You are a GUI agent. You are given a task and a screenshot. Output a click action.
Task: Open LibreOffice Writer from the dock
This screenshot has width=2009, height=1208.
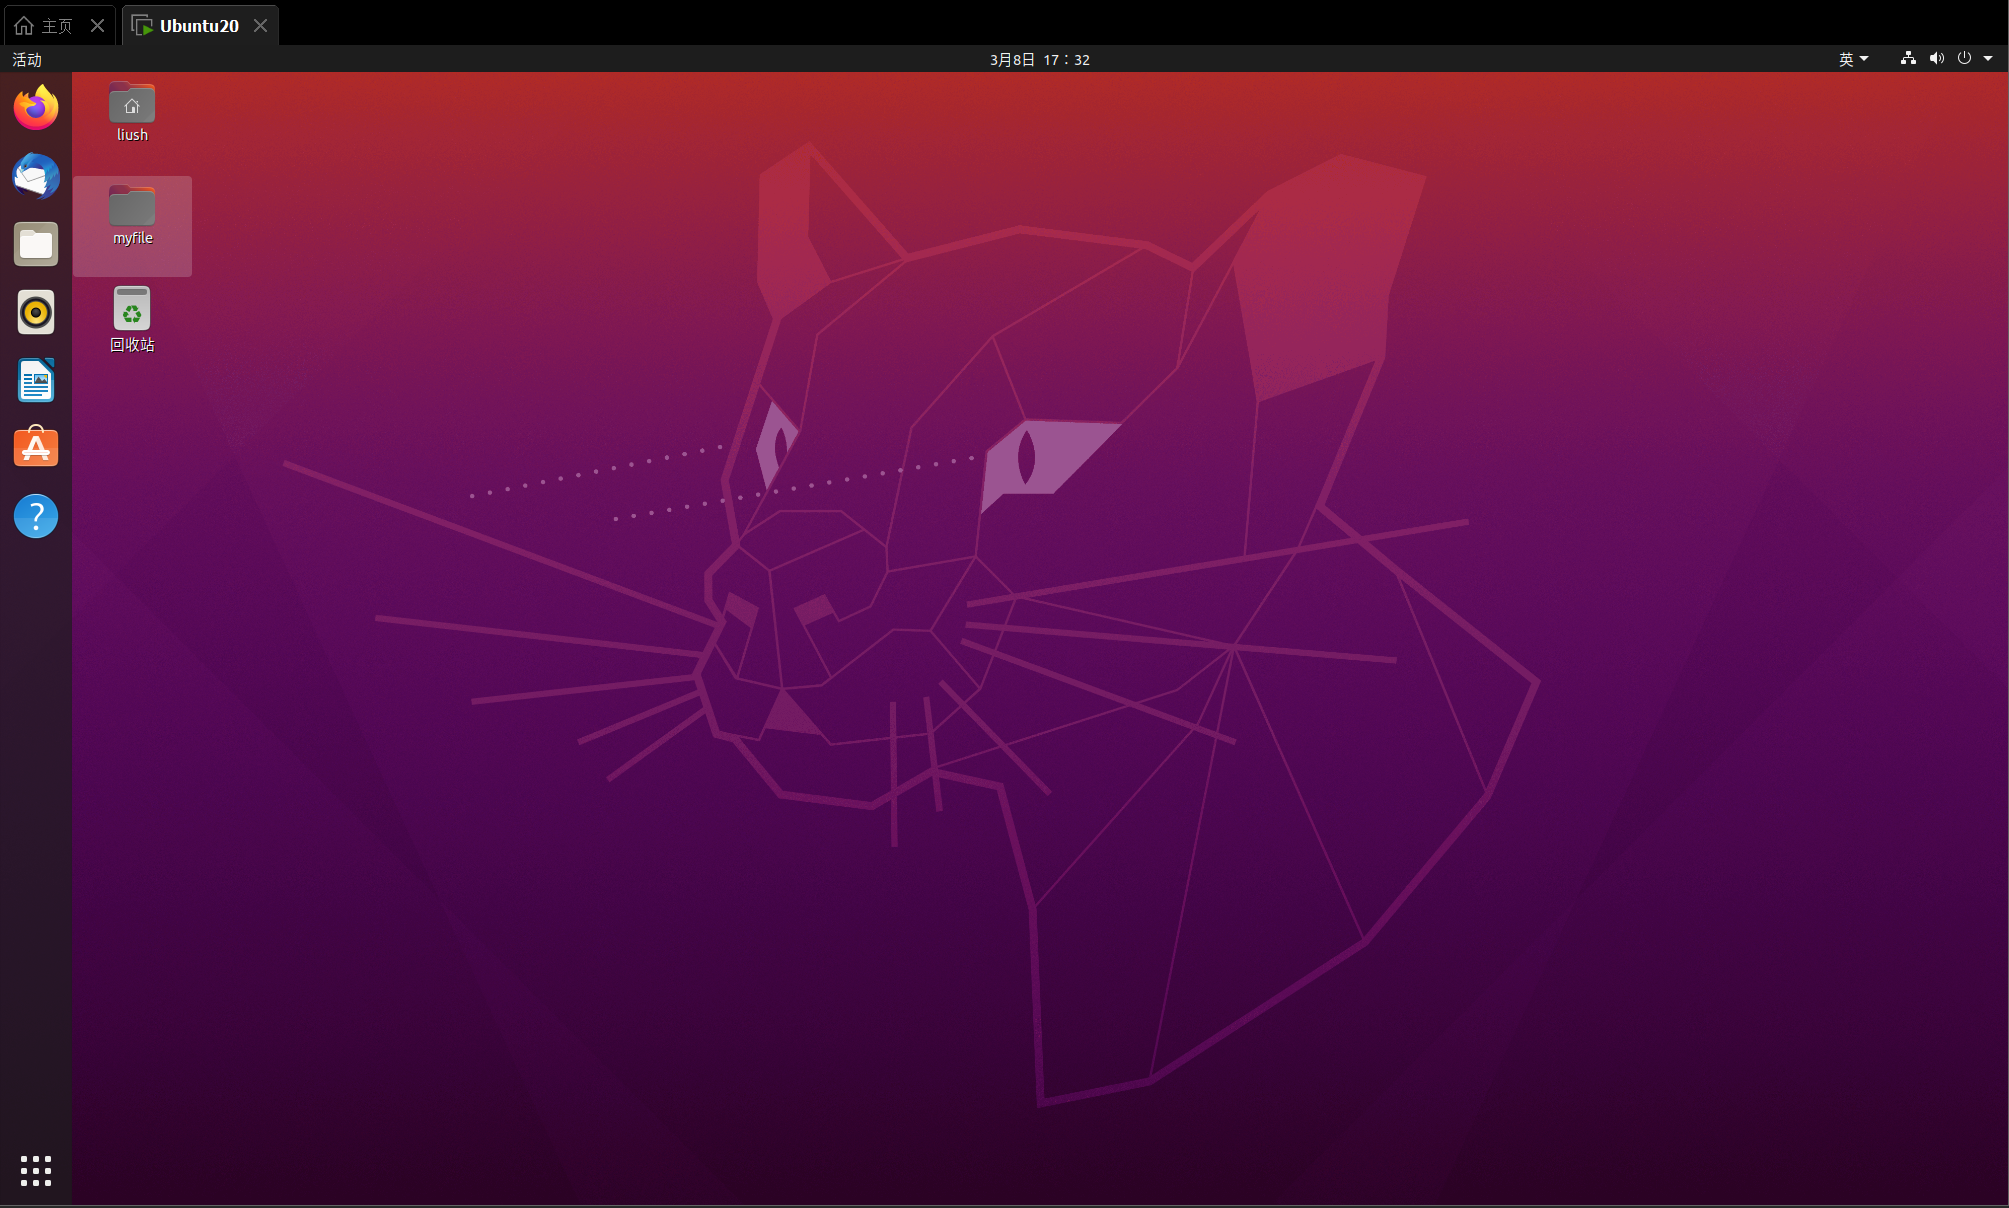(36, 380)
